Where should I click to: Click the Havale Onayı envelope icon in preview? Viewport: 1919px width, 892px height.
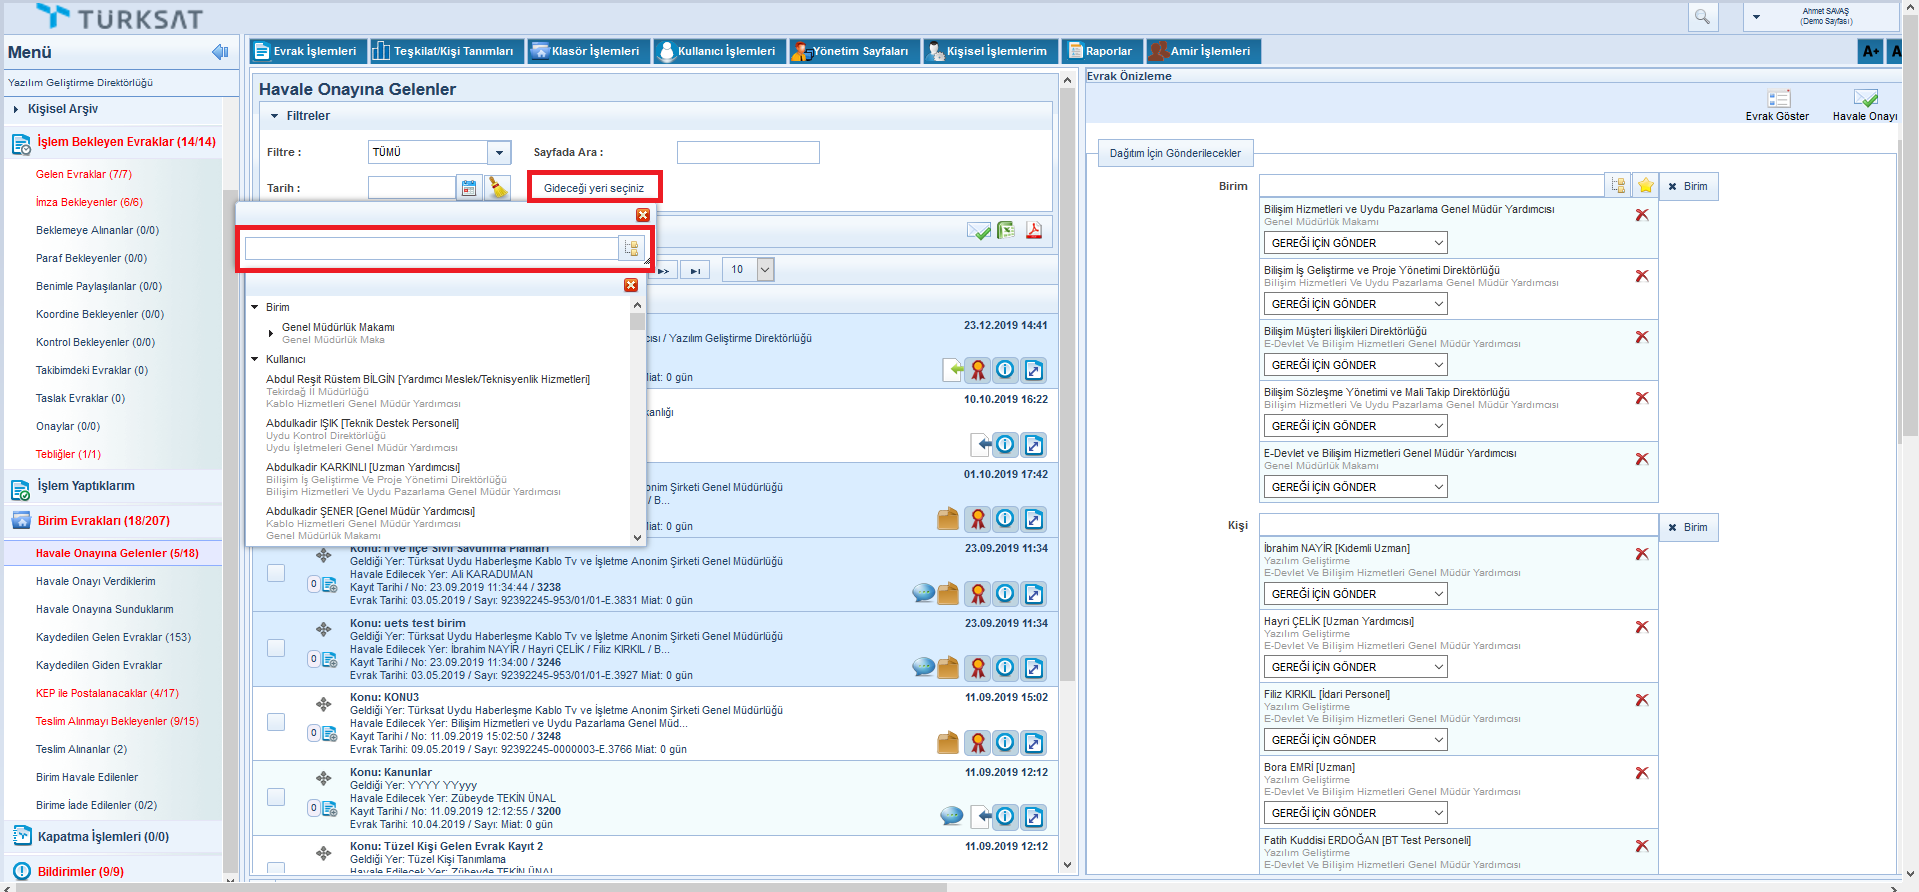[x=1865, y=99]
